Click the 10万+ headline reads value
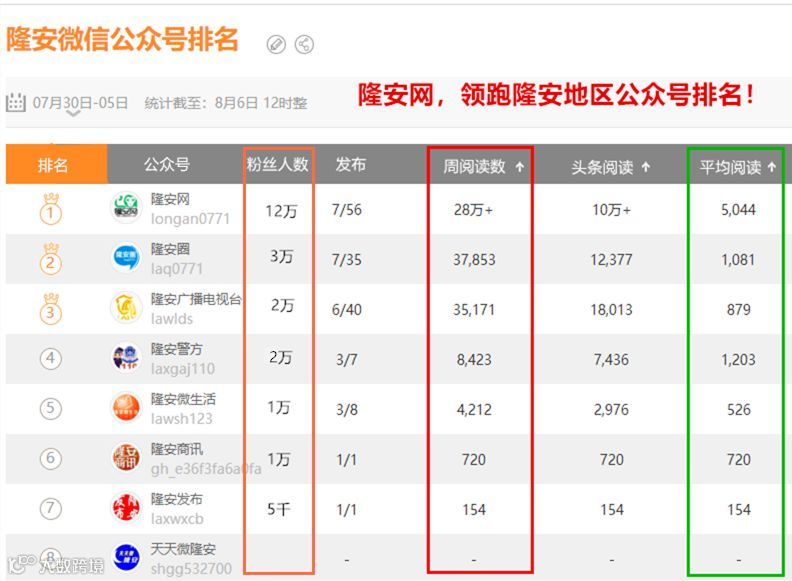Viewport: 792px width, 581px height. coord(612,210)
